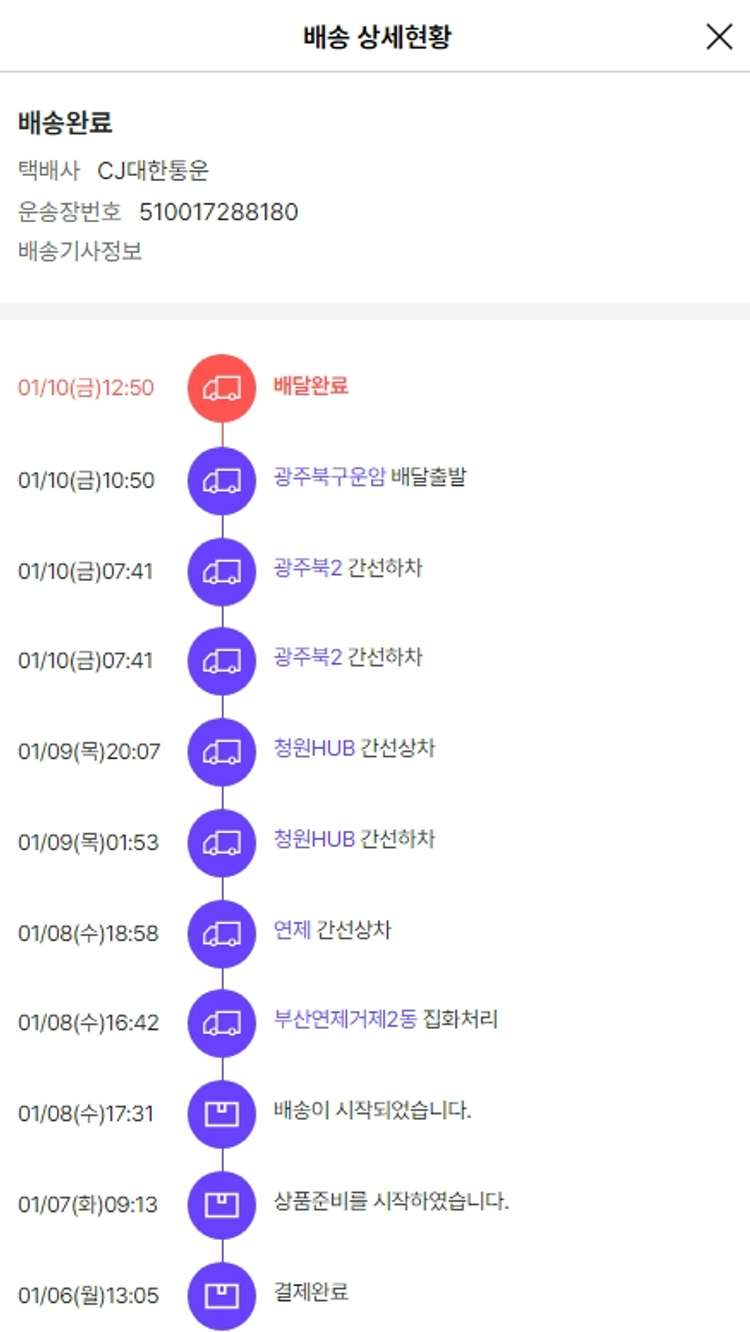The height and width of the screenshot is (1332, 750).
Task: Click the 01/10(금)12:50 timestamp
Action: coord(86,388)
